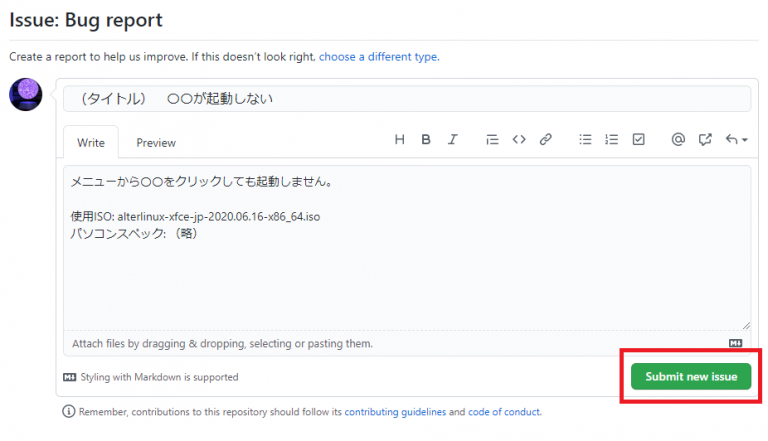768x441 pixels.
Task: Follow the 'choose a different type' link
Action: point(378,57)
